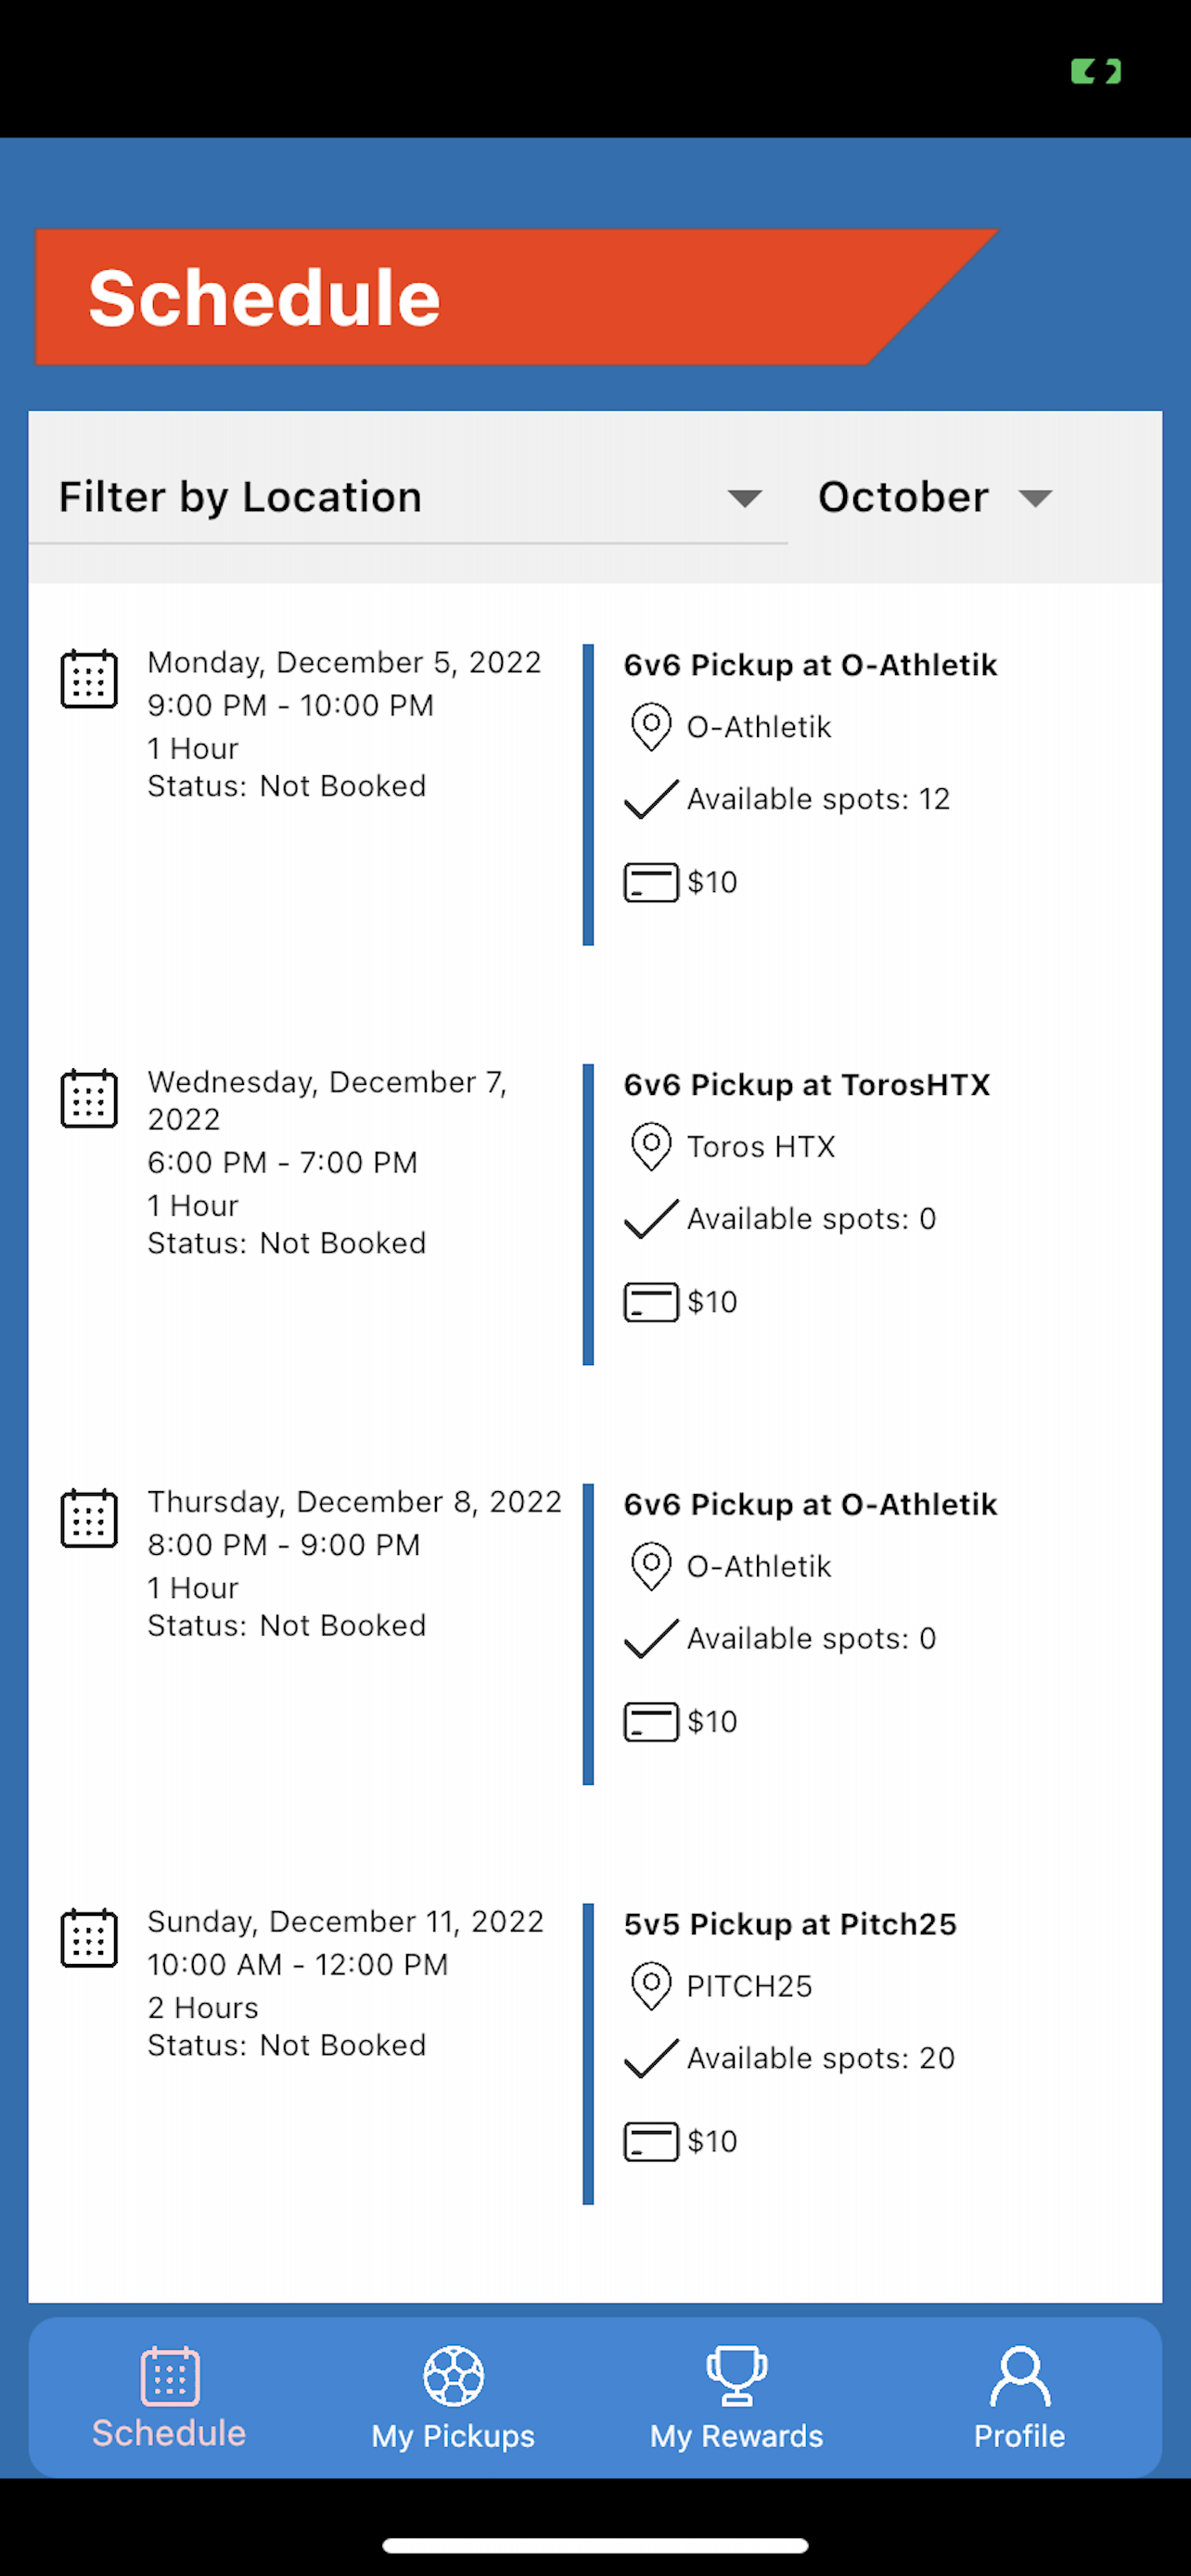Tap the soccer ball My Pickups icon

click(453, 2376)
